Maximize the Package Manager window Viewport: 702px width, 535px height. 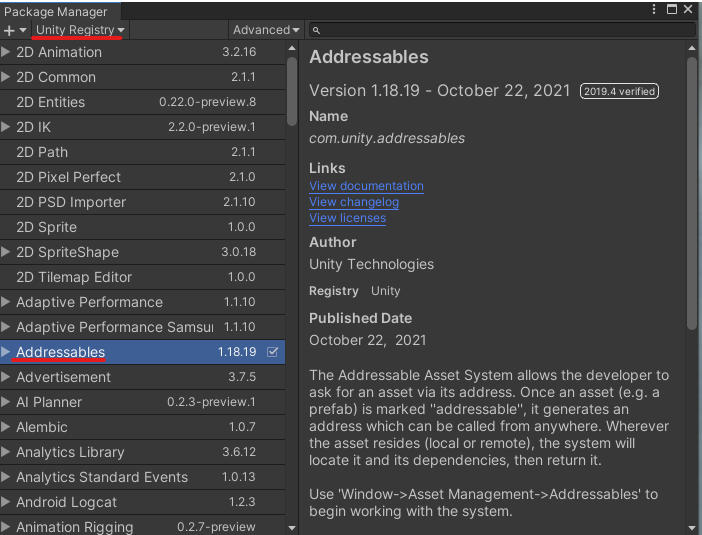(x=672, y=9)
